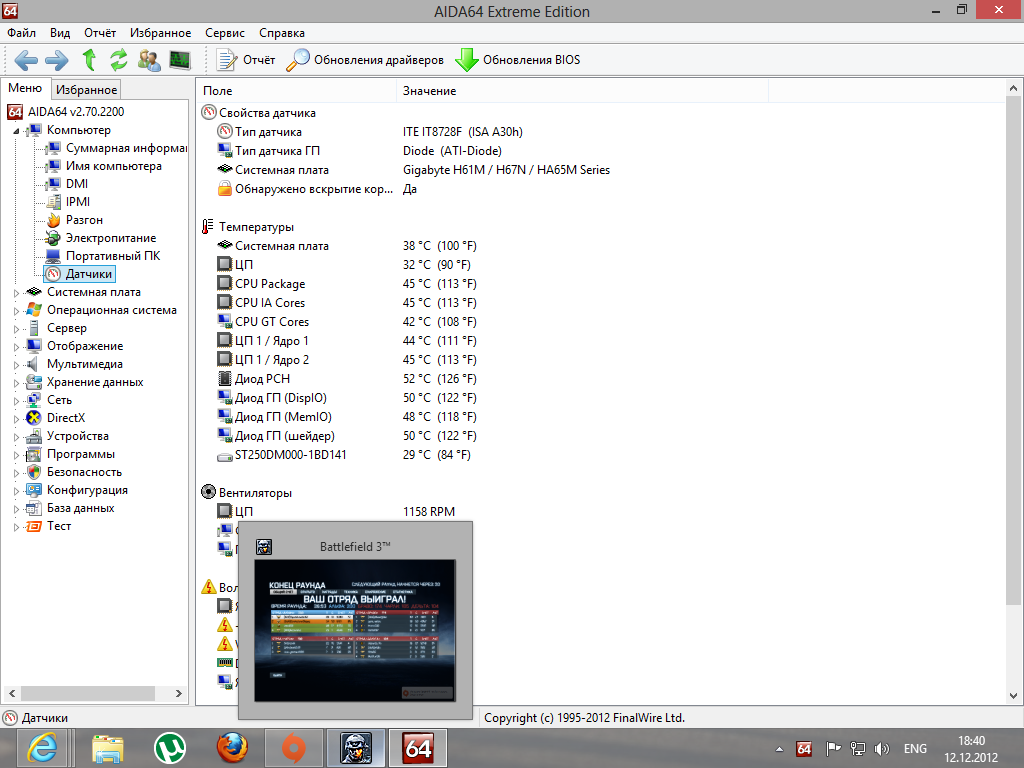Expand the Системная плата tree node

click(x=16, y=293)
